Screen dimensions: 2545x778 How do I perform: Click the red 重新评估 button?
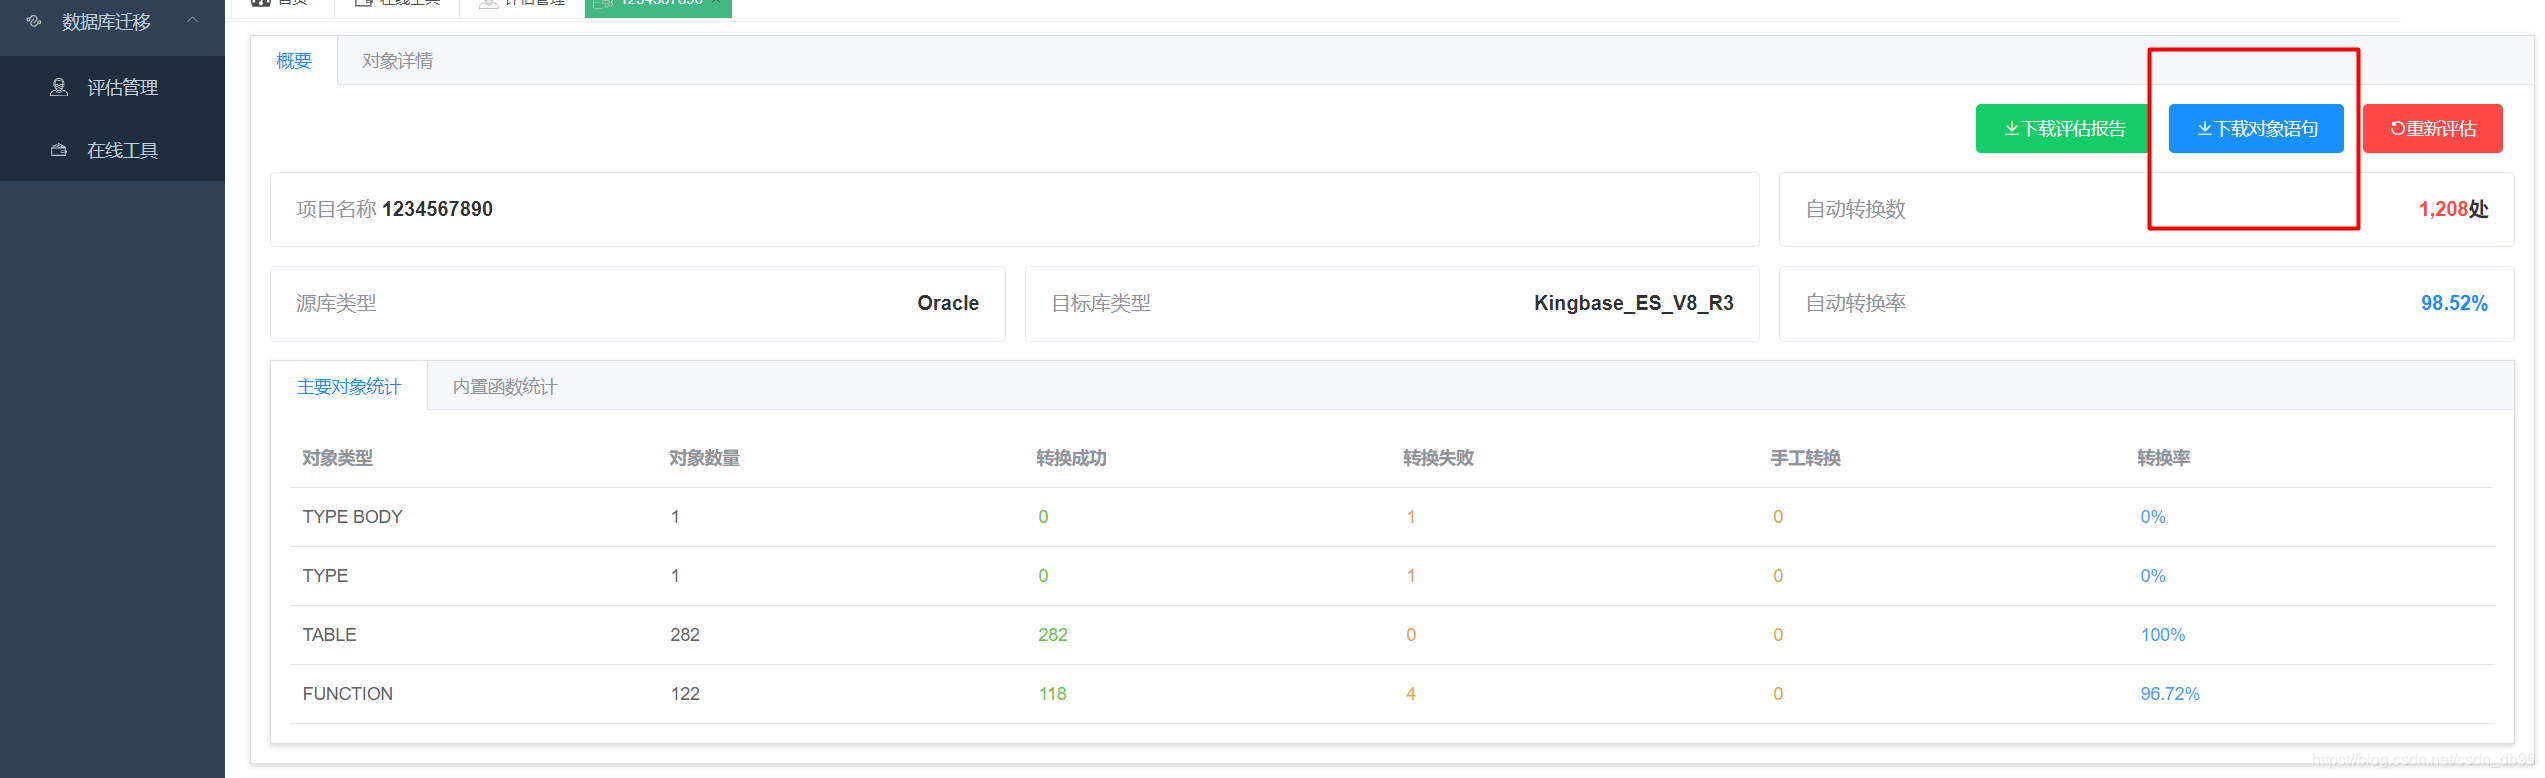coord(2433,128)
